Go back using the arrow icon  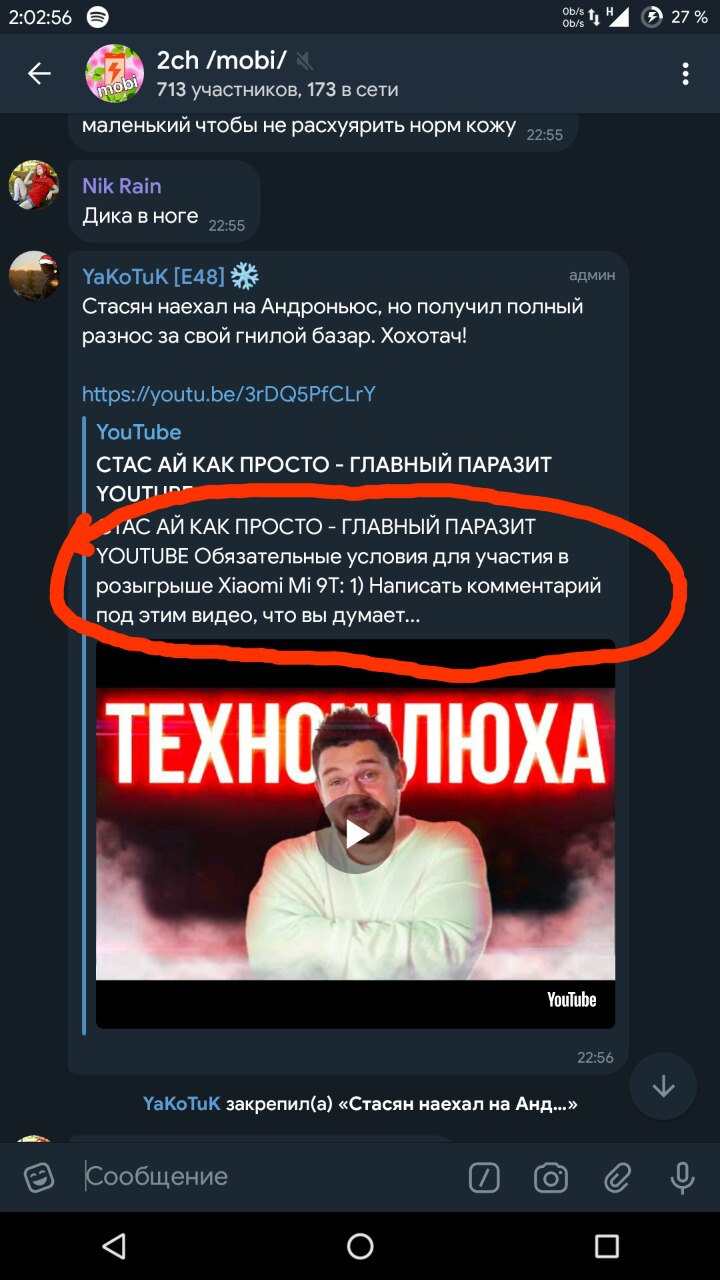tap(39, 73)
